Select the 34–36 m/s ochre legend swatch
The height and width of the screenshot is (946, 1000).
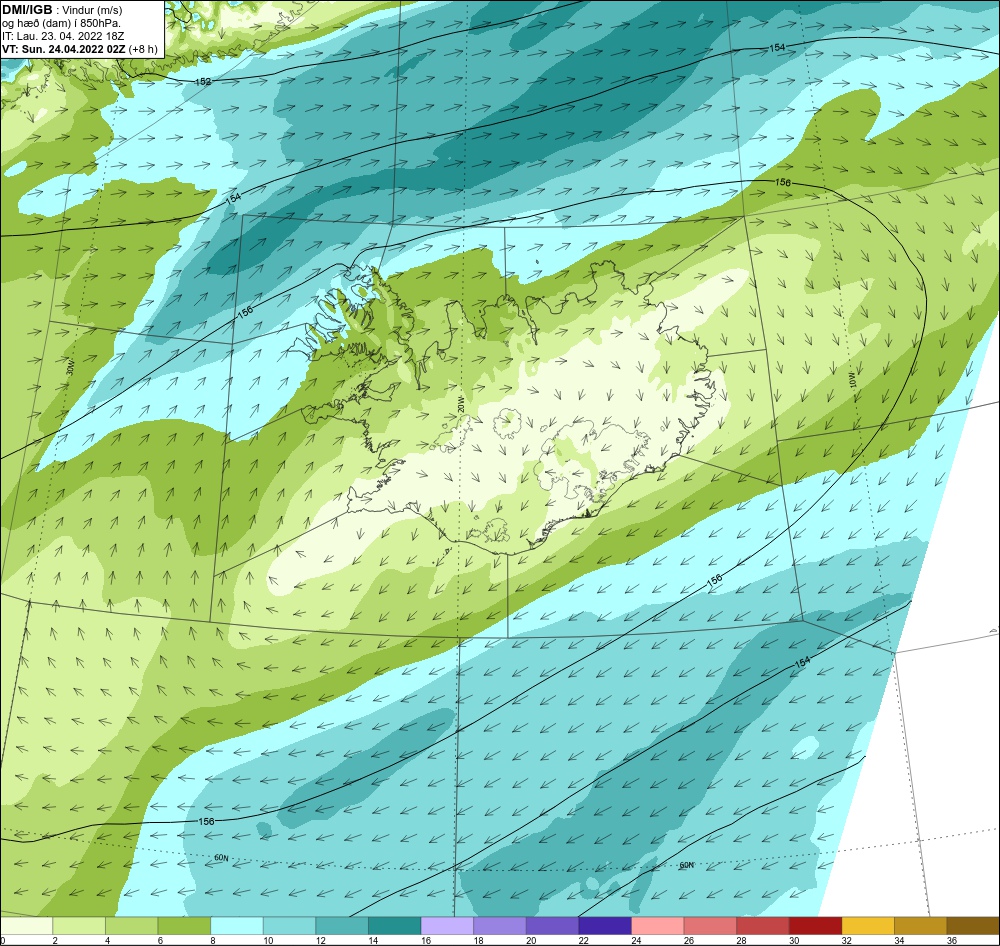pos(921,926)
